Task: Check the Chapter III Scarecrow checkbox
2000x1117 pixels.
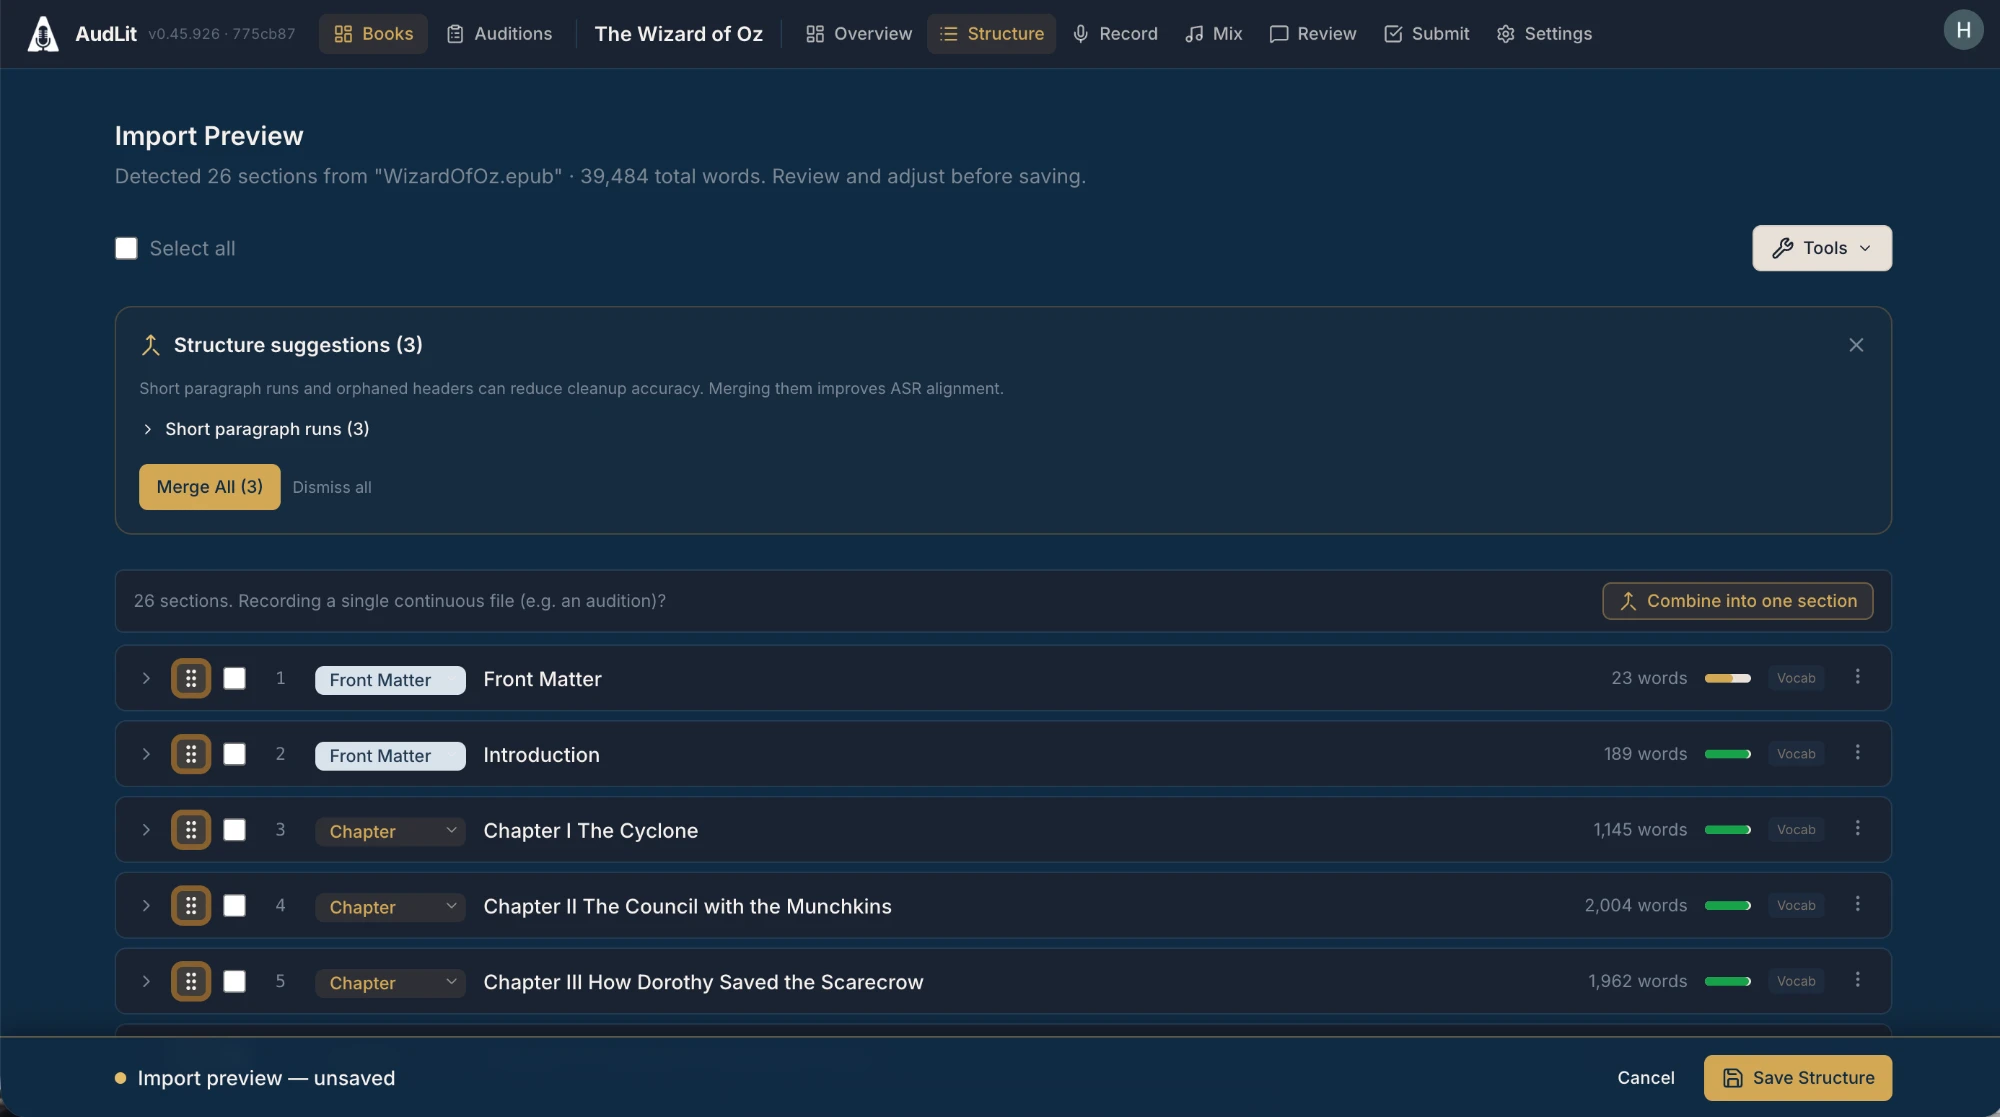Action: (x=234, y=982)
